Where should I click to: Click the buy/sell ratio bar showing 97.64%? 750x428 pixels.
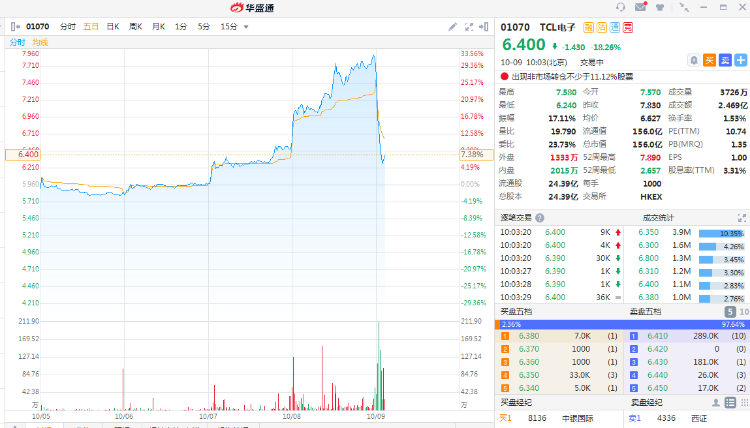pyautogui.click(x=623, y=324)
